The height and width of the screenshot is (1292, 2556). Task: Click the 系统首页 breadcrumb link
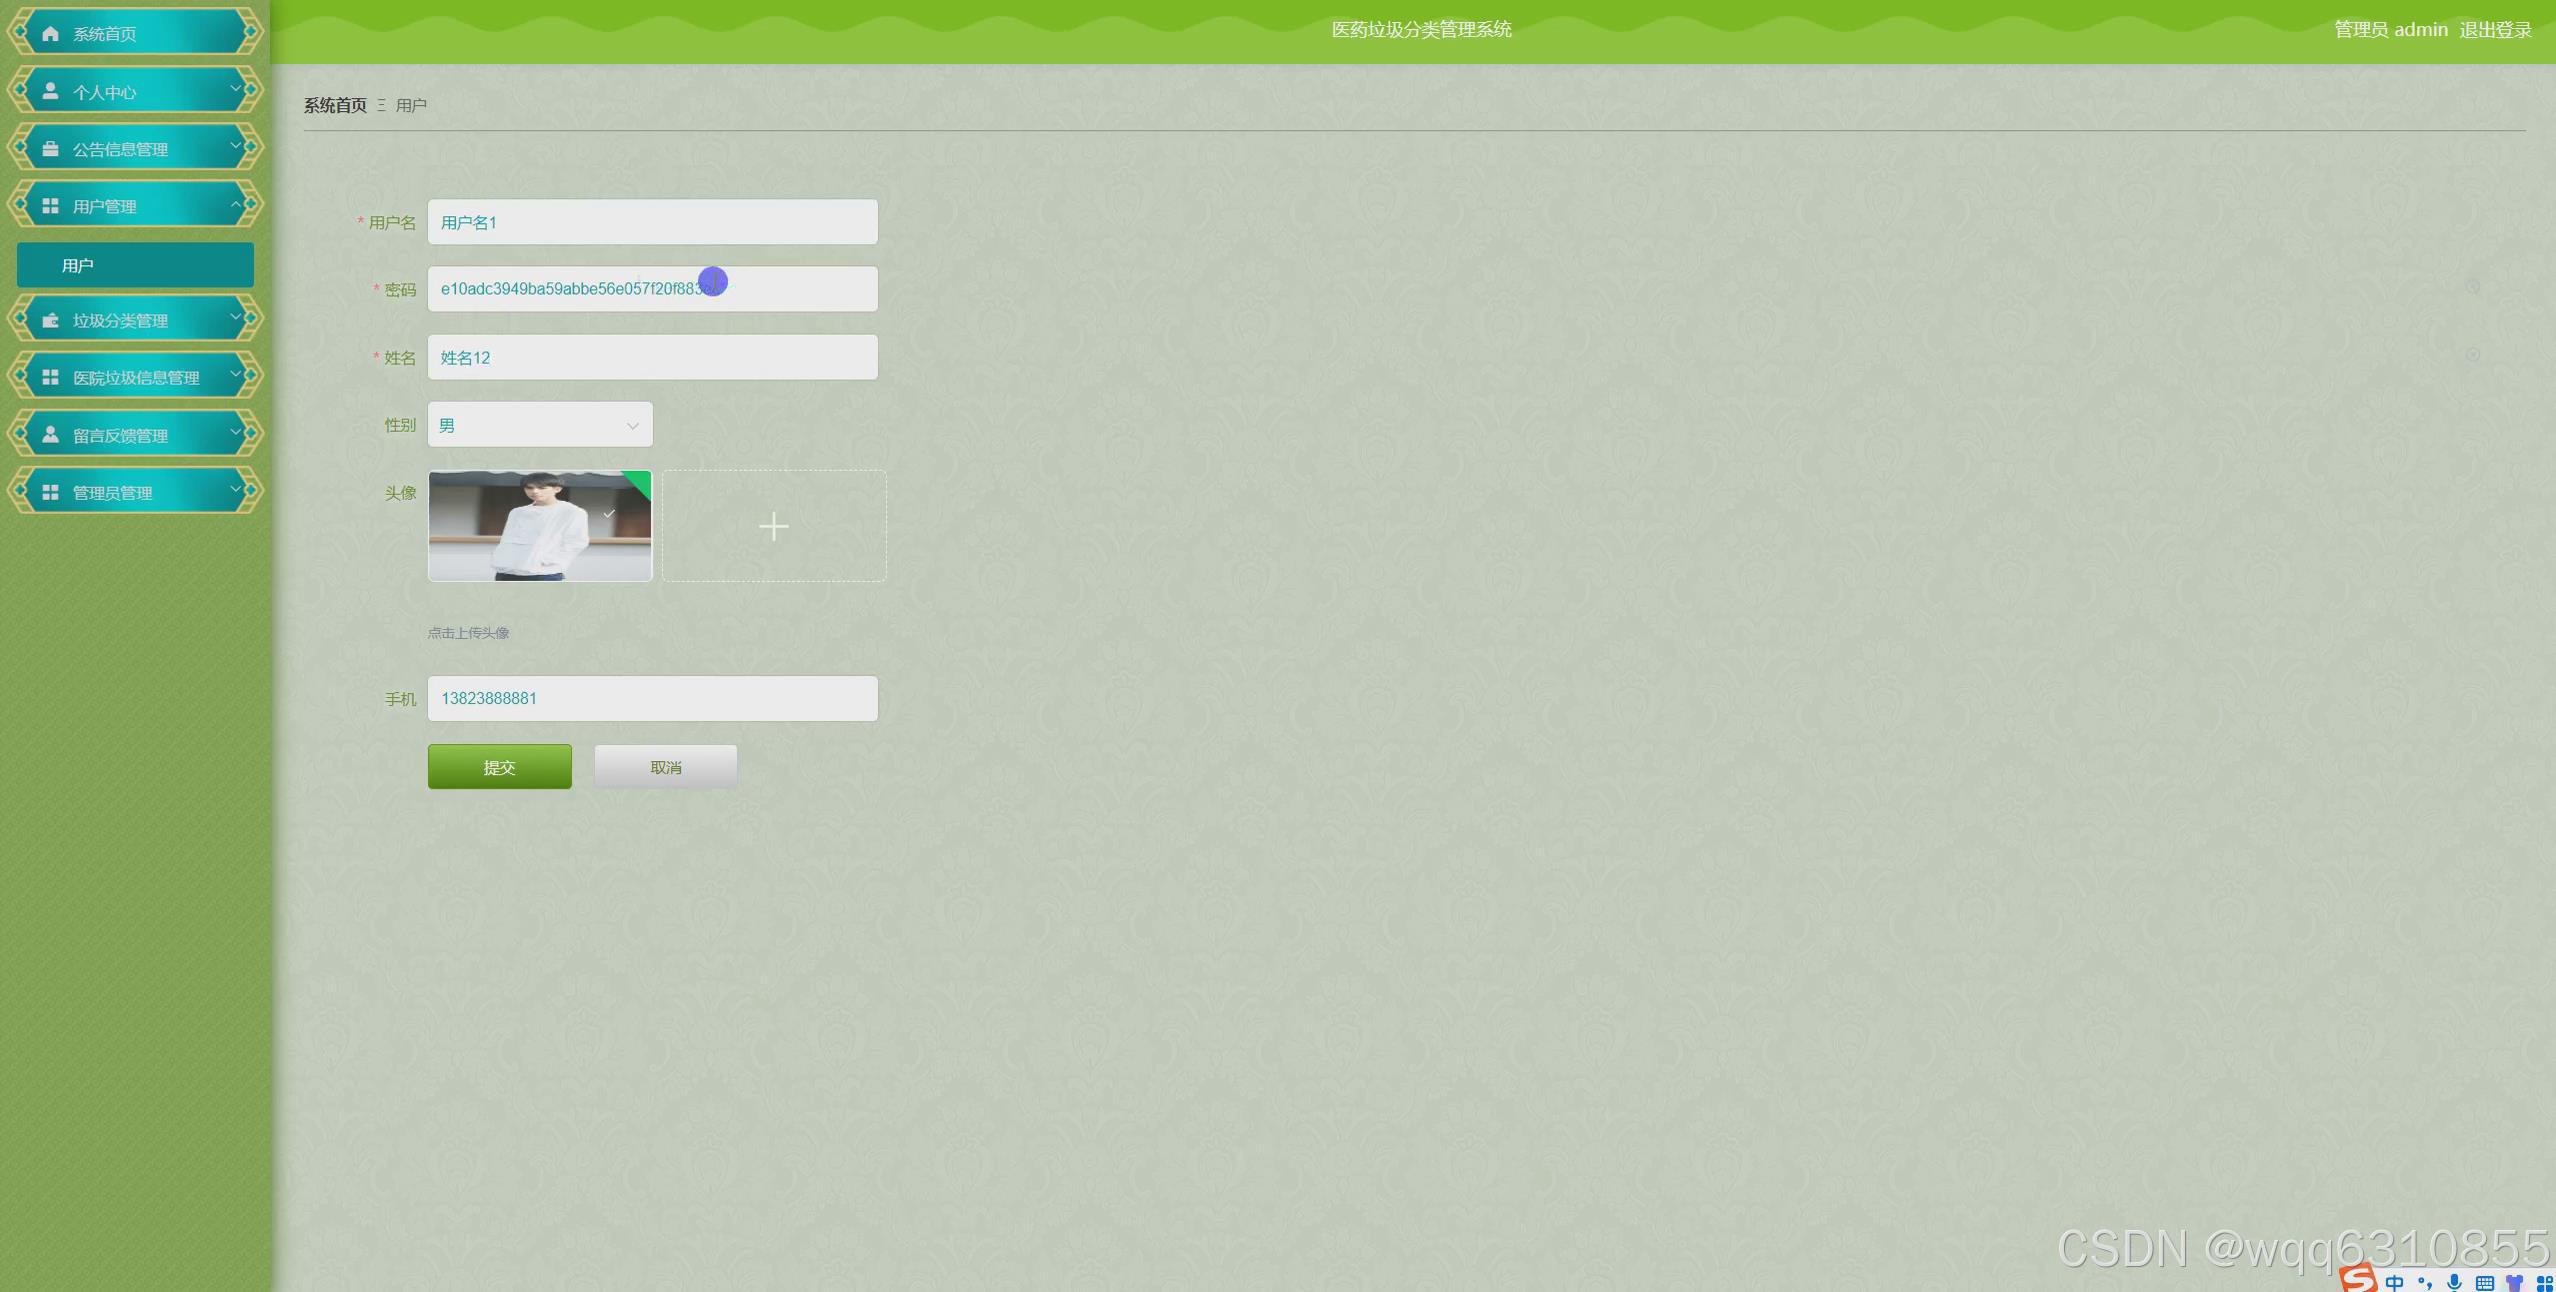pyautogui.click(x=335, y=105)
